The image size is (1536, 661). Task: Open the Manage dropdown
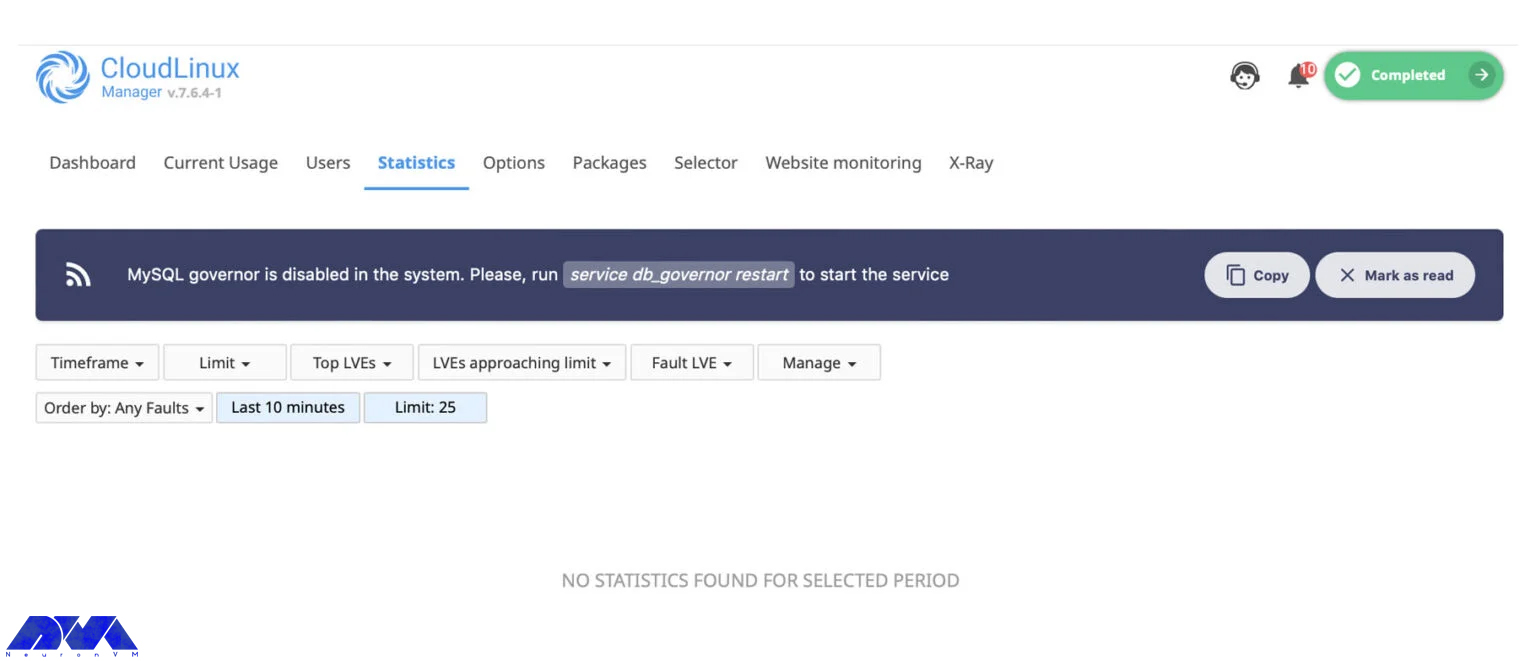pos(819,362)
